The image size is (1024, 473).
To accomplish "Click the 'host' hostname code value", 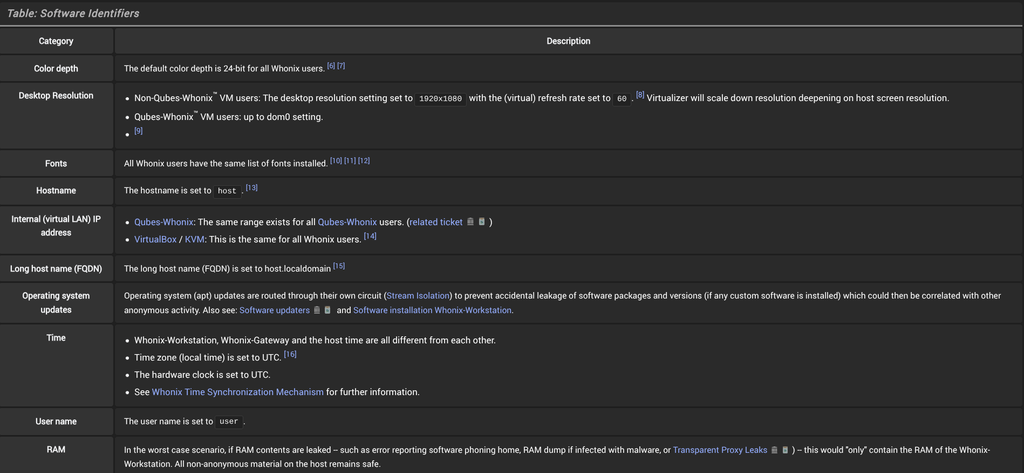I will [227, 191].
